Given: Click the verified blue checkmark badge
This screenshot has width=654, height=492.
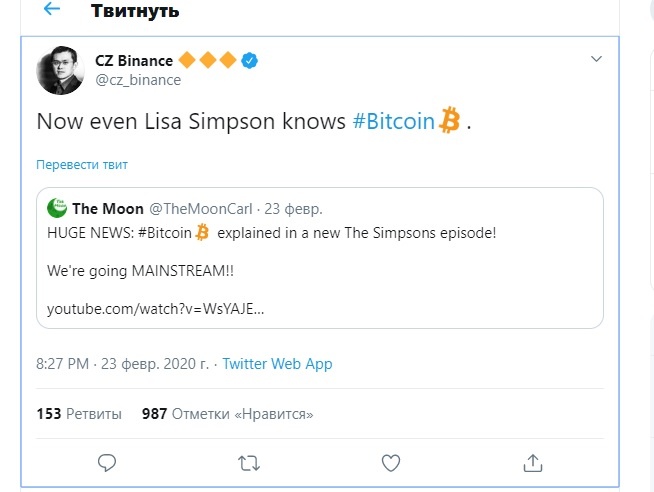Looking at the screenshot, I should point(251,61).
